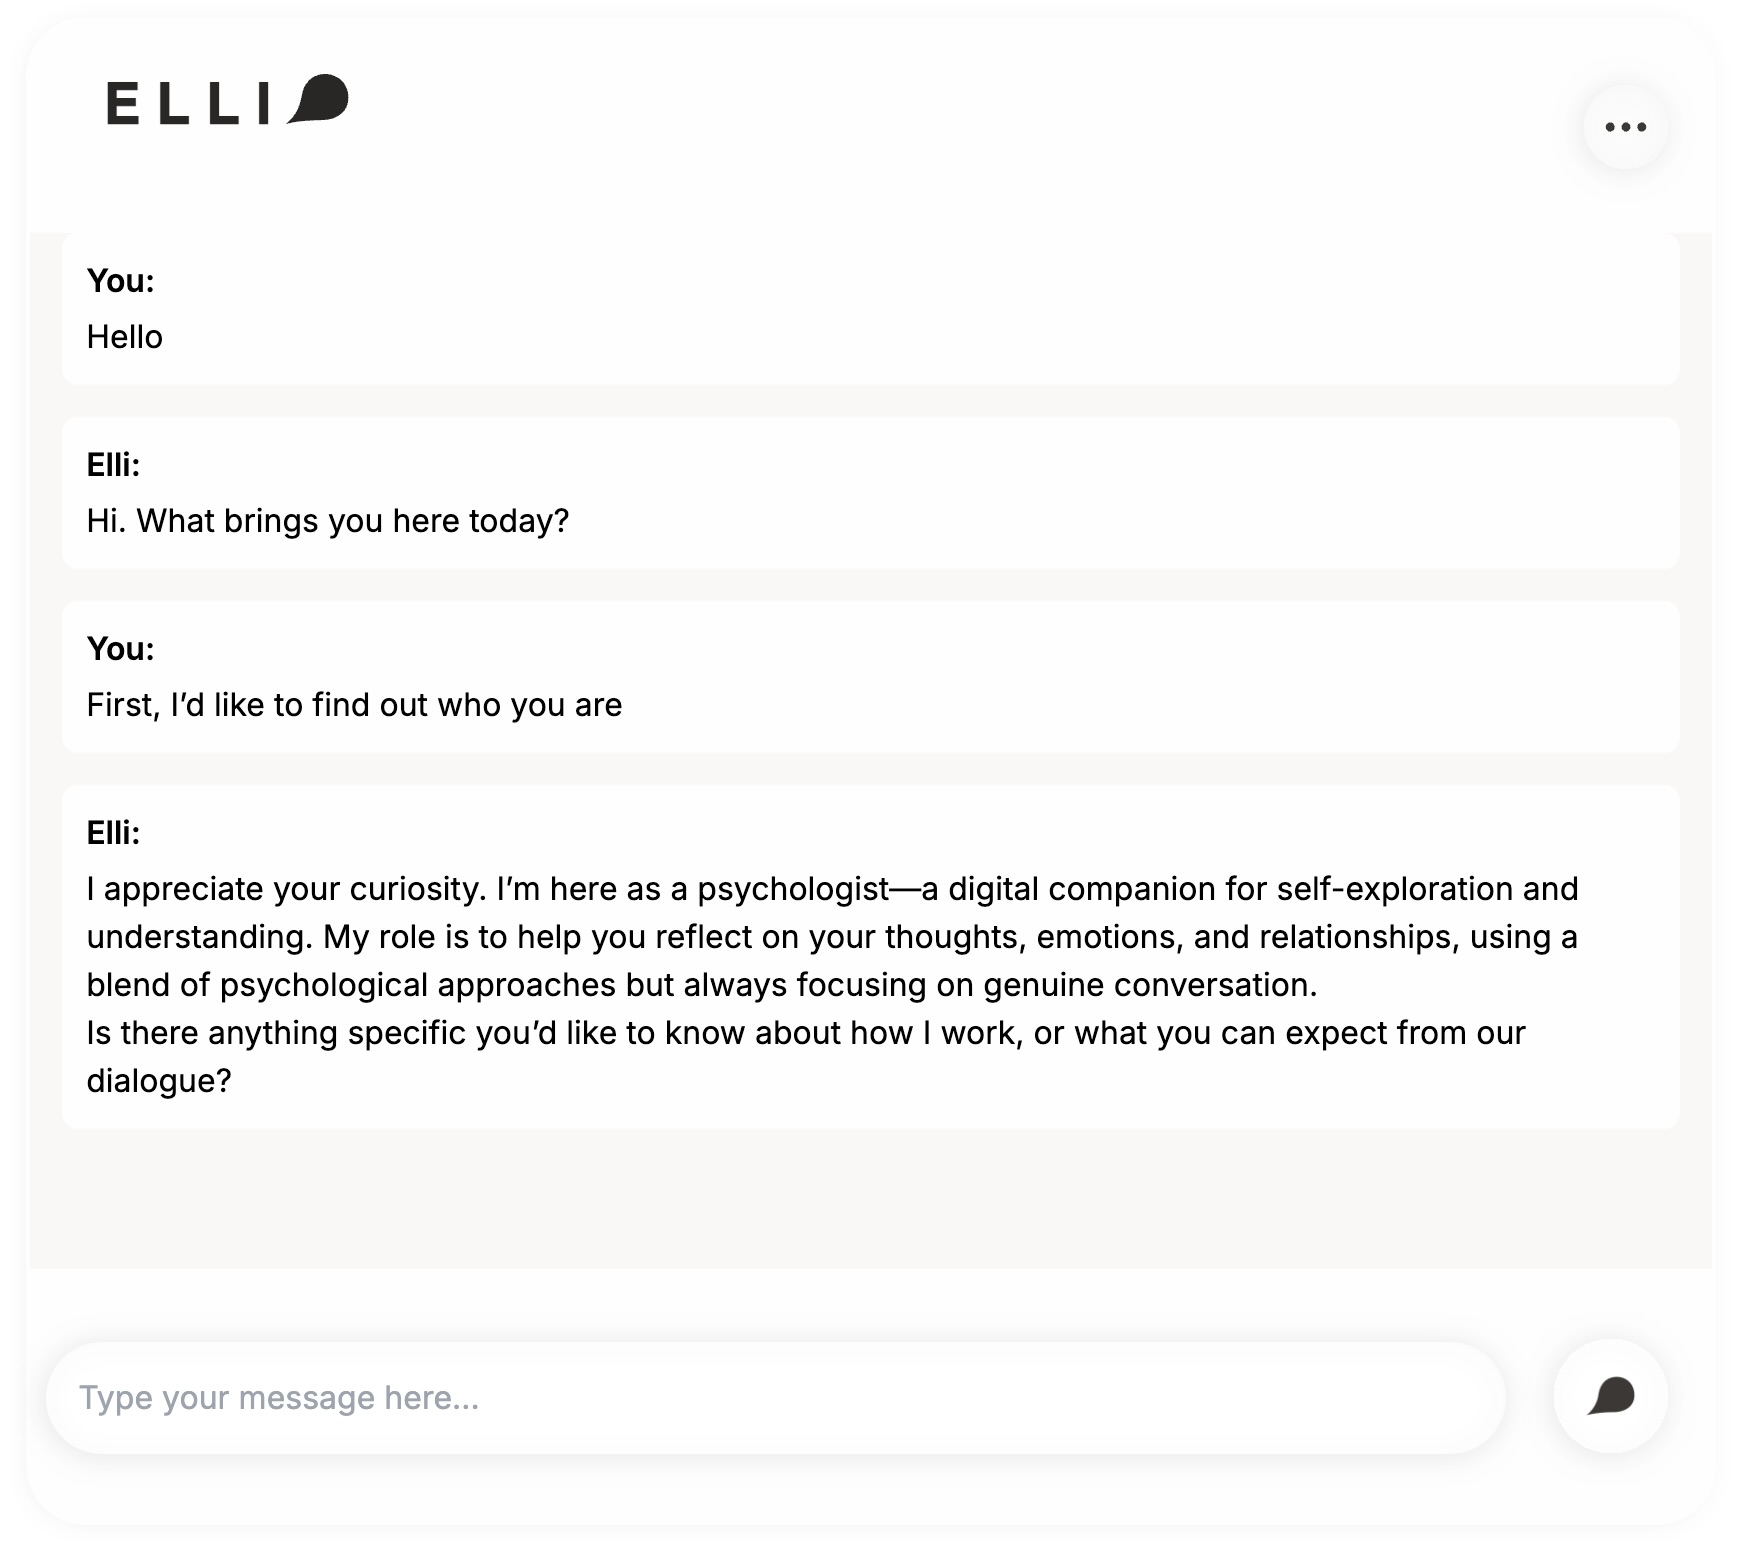The image size is (1740, 1549).
Task: Click 'First, I'd like to find out' message
Action: (354, 705)
